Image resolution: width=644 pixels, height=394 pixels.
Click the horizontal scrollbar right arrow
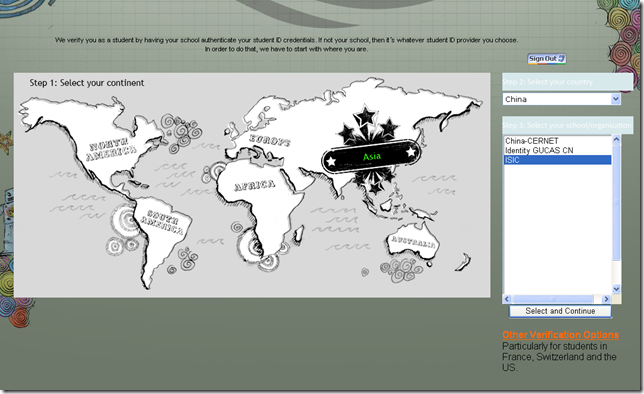click(606, 299)
